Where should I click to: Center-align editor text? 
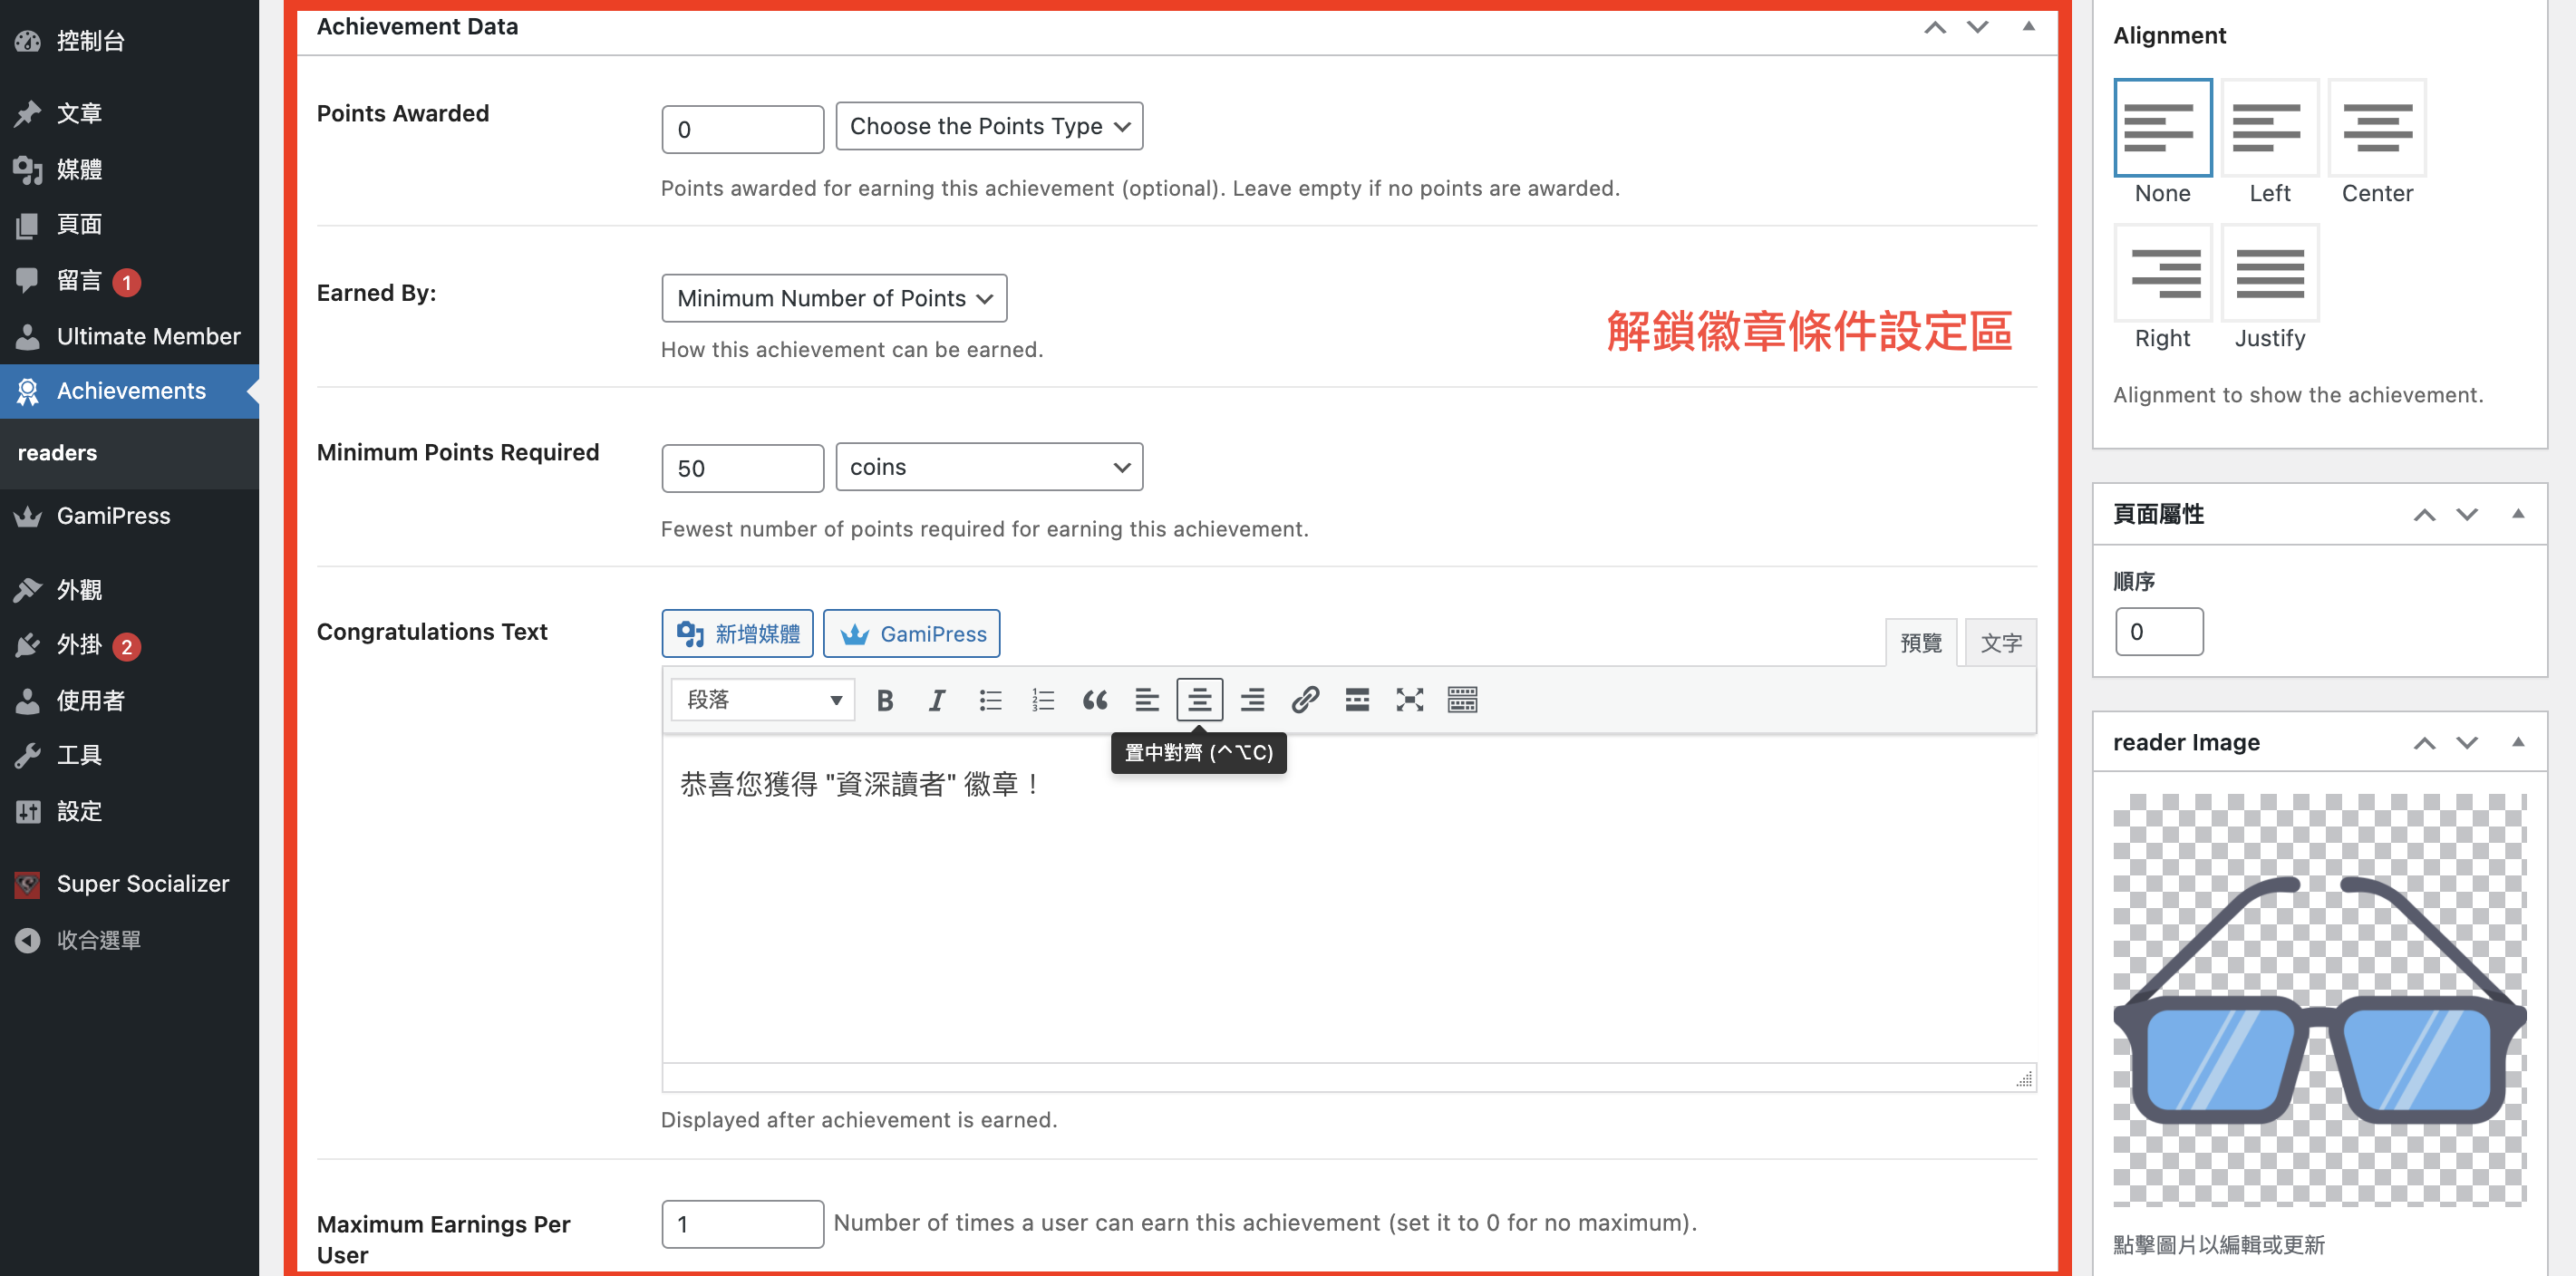point(1200,700)
